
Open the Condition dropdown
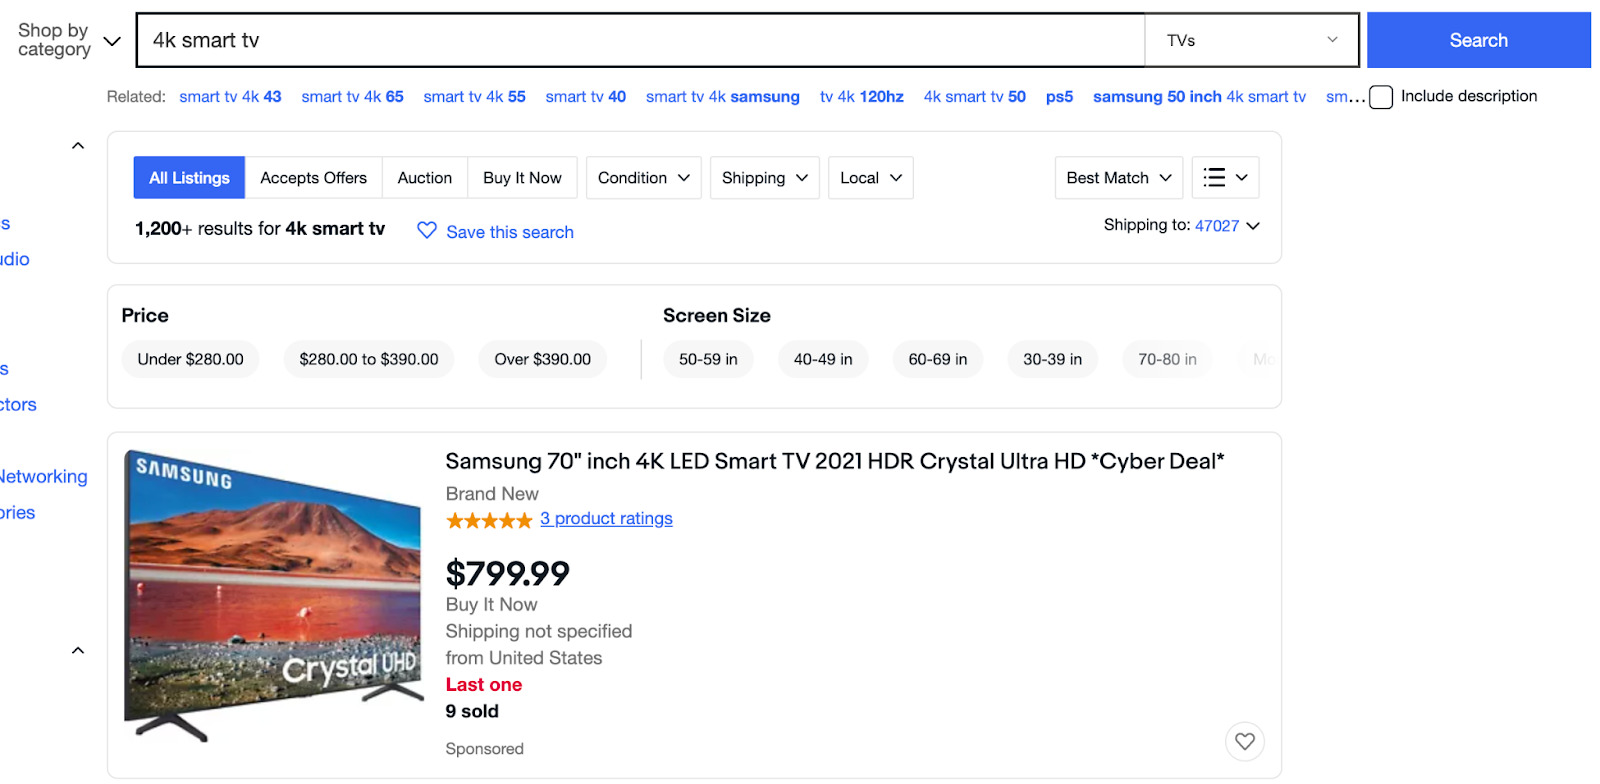point(643,177)
